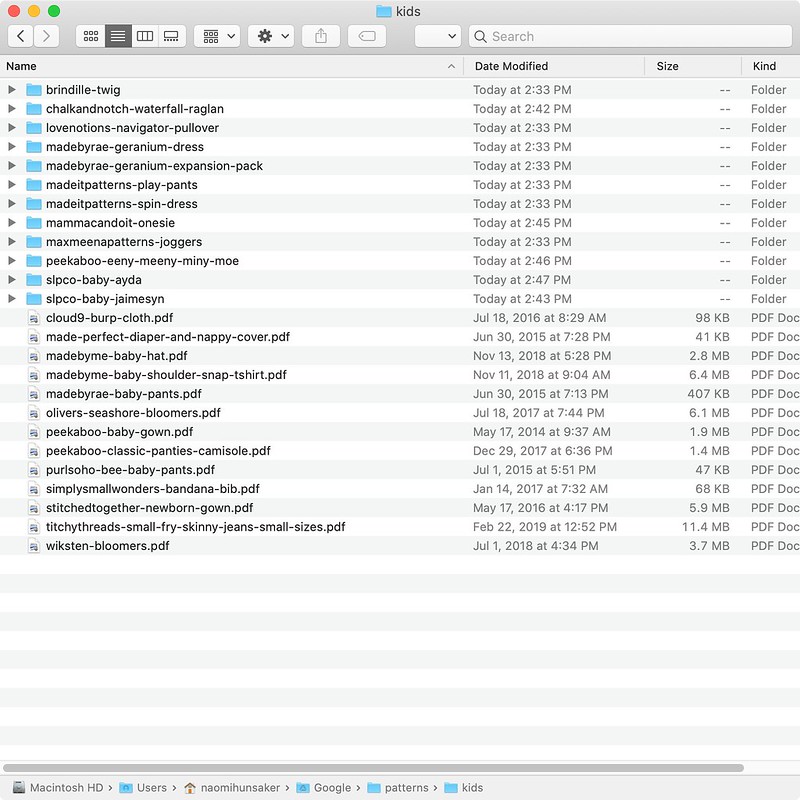The image size is (800, 800).
Task: Open the group-by arrangement dropdown
Action: pyautogui.click(x=217, y=36)
